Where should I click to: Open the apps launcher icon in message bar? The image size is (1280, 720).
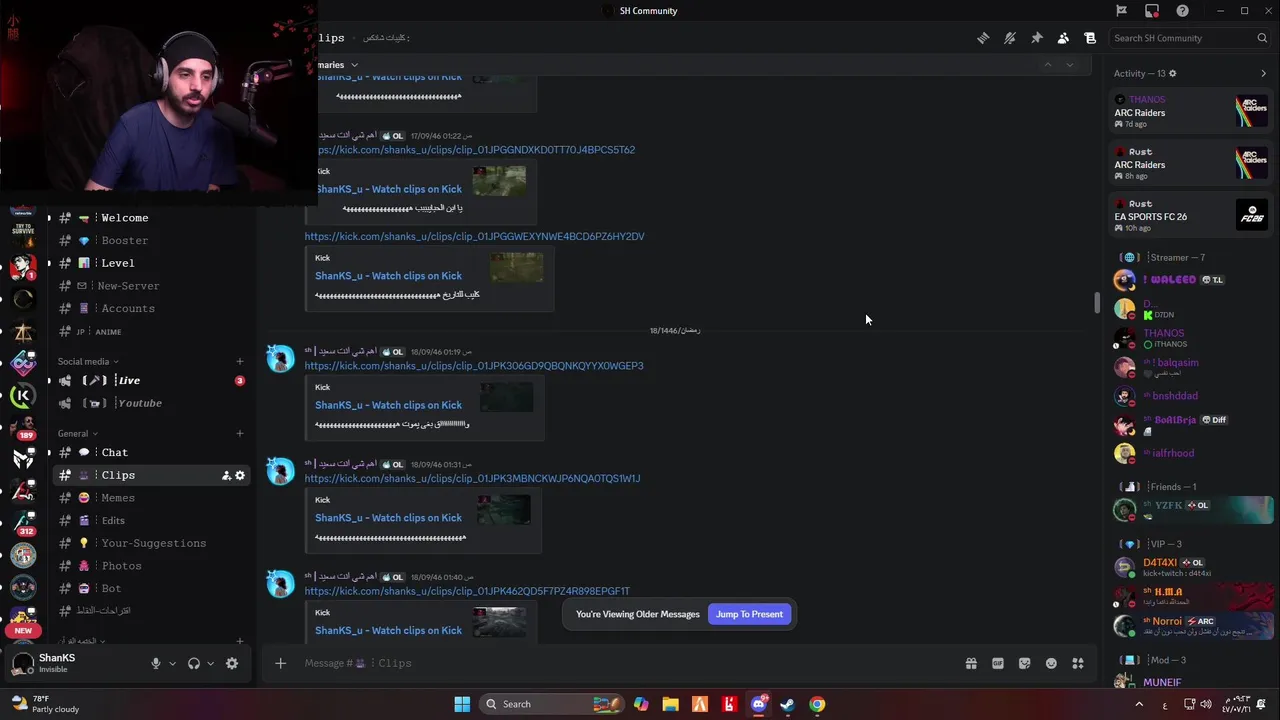point(1077,663)
